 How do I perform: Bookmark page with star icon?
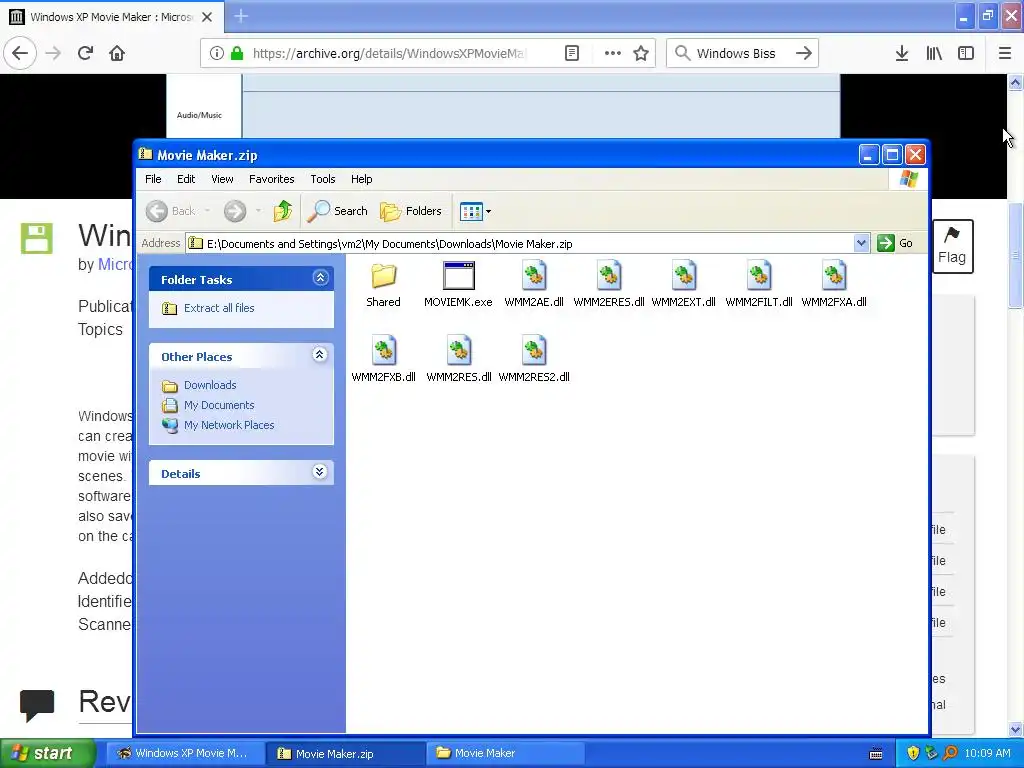click(641, 53)
